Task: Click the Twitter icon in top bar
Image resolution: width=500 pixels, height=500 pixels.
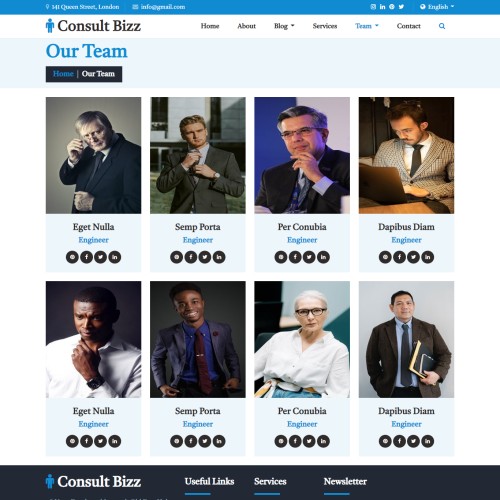Action: (x=401, y=7)
